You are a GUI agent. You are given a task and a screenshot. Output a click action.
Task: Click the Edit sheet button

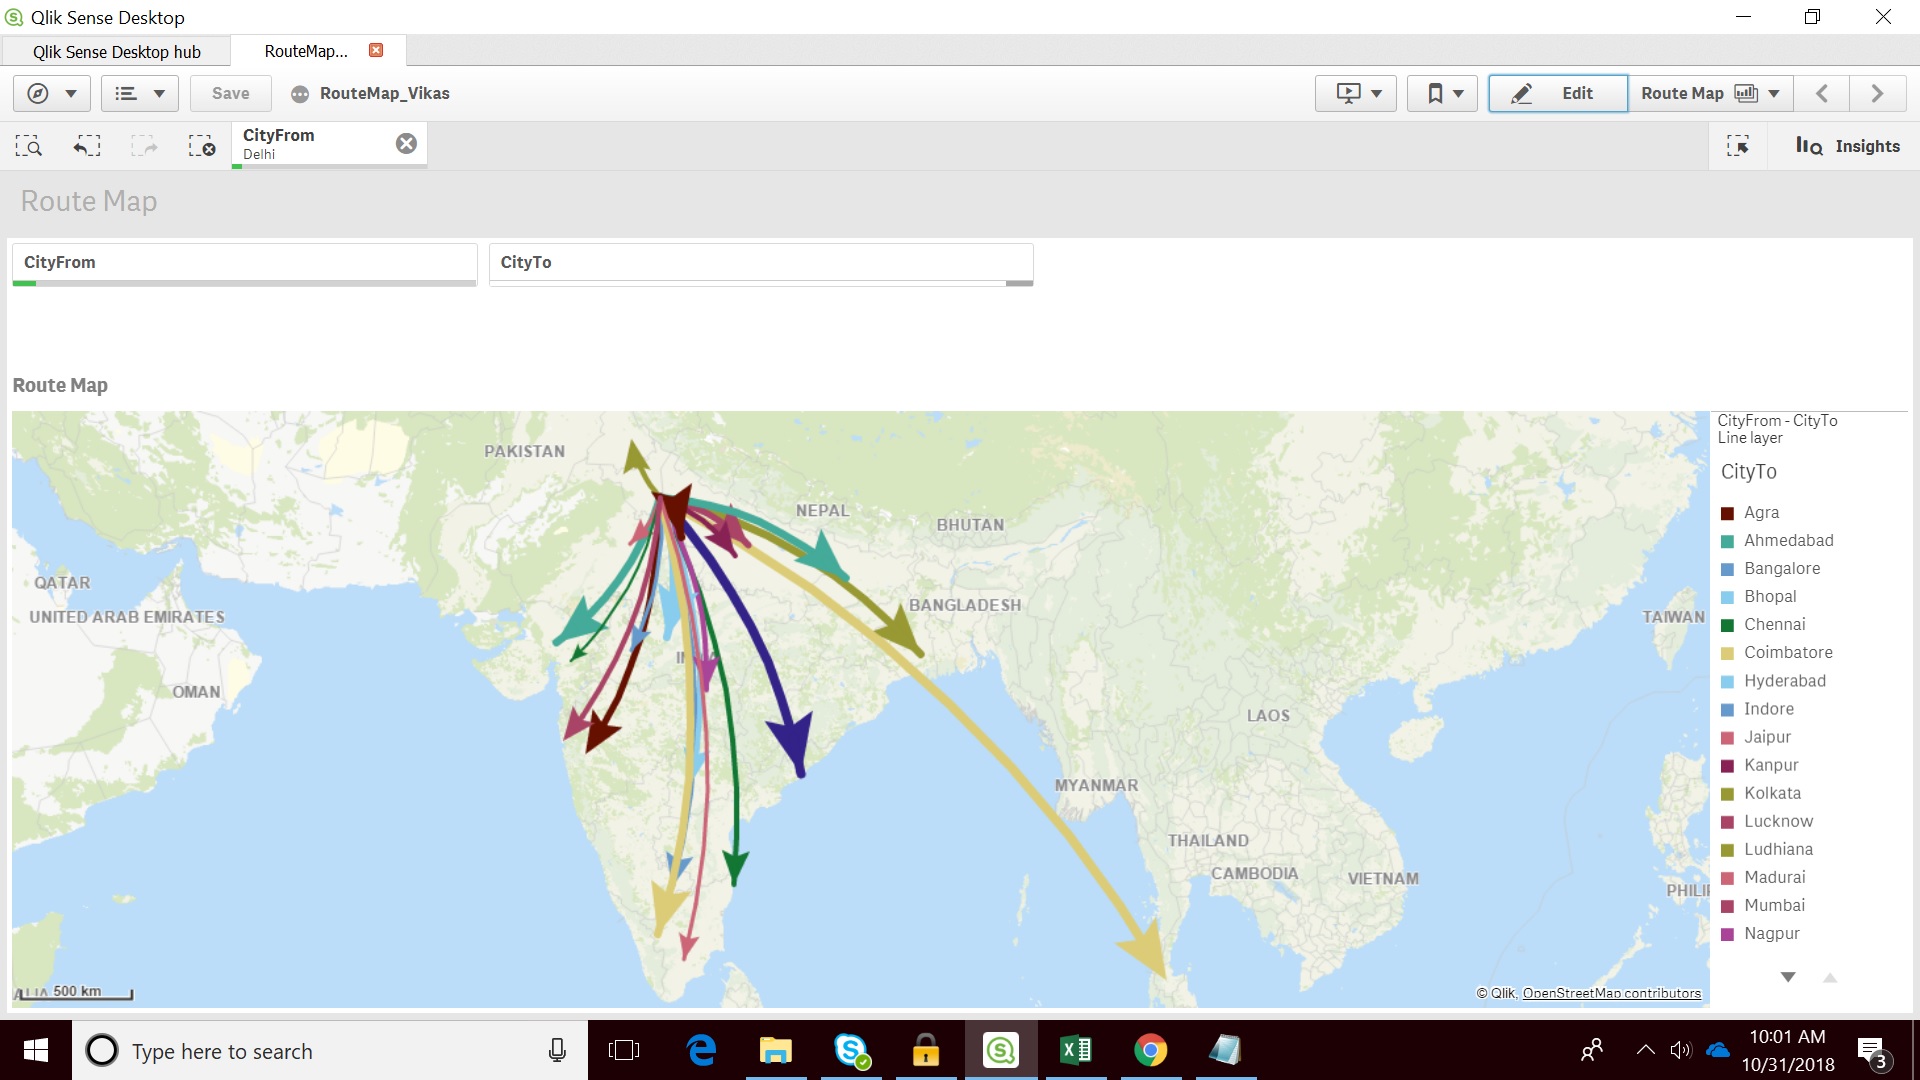click(x=1557, y=93)
